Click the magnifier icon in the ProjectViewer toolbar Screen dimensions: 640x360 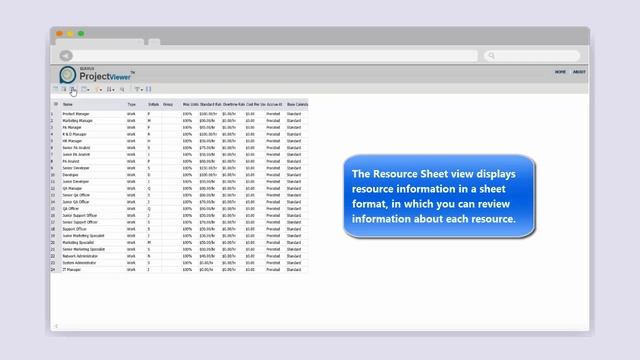point(122,89)
